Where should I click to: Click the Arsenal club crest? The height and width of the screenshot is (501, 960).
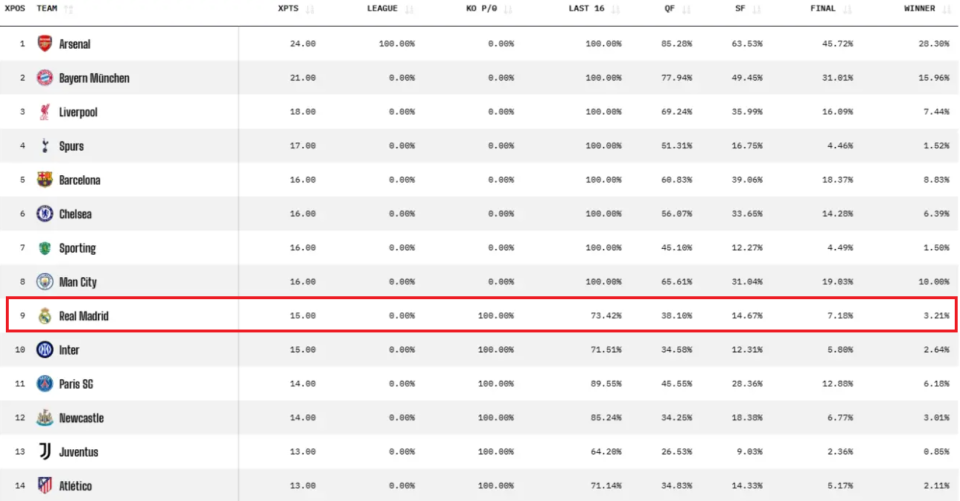point(44,44)
